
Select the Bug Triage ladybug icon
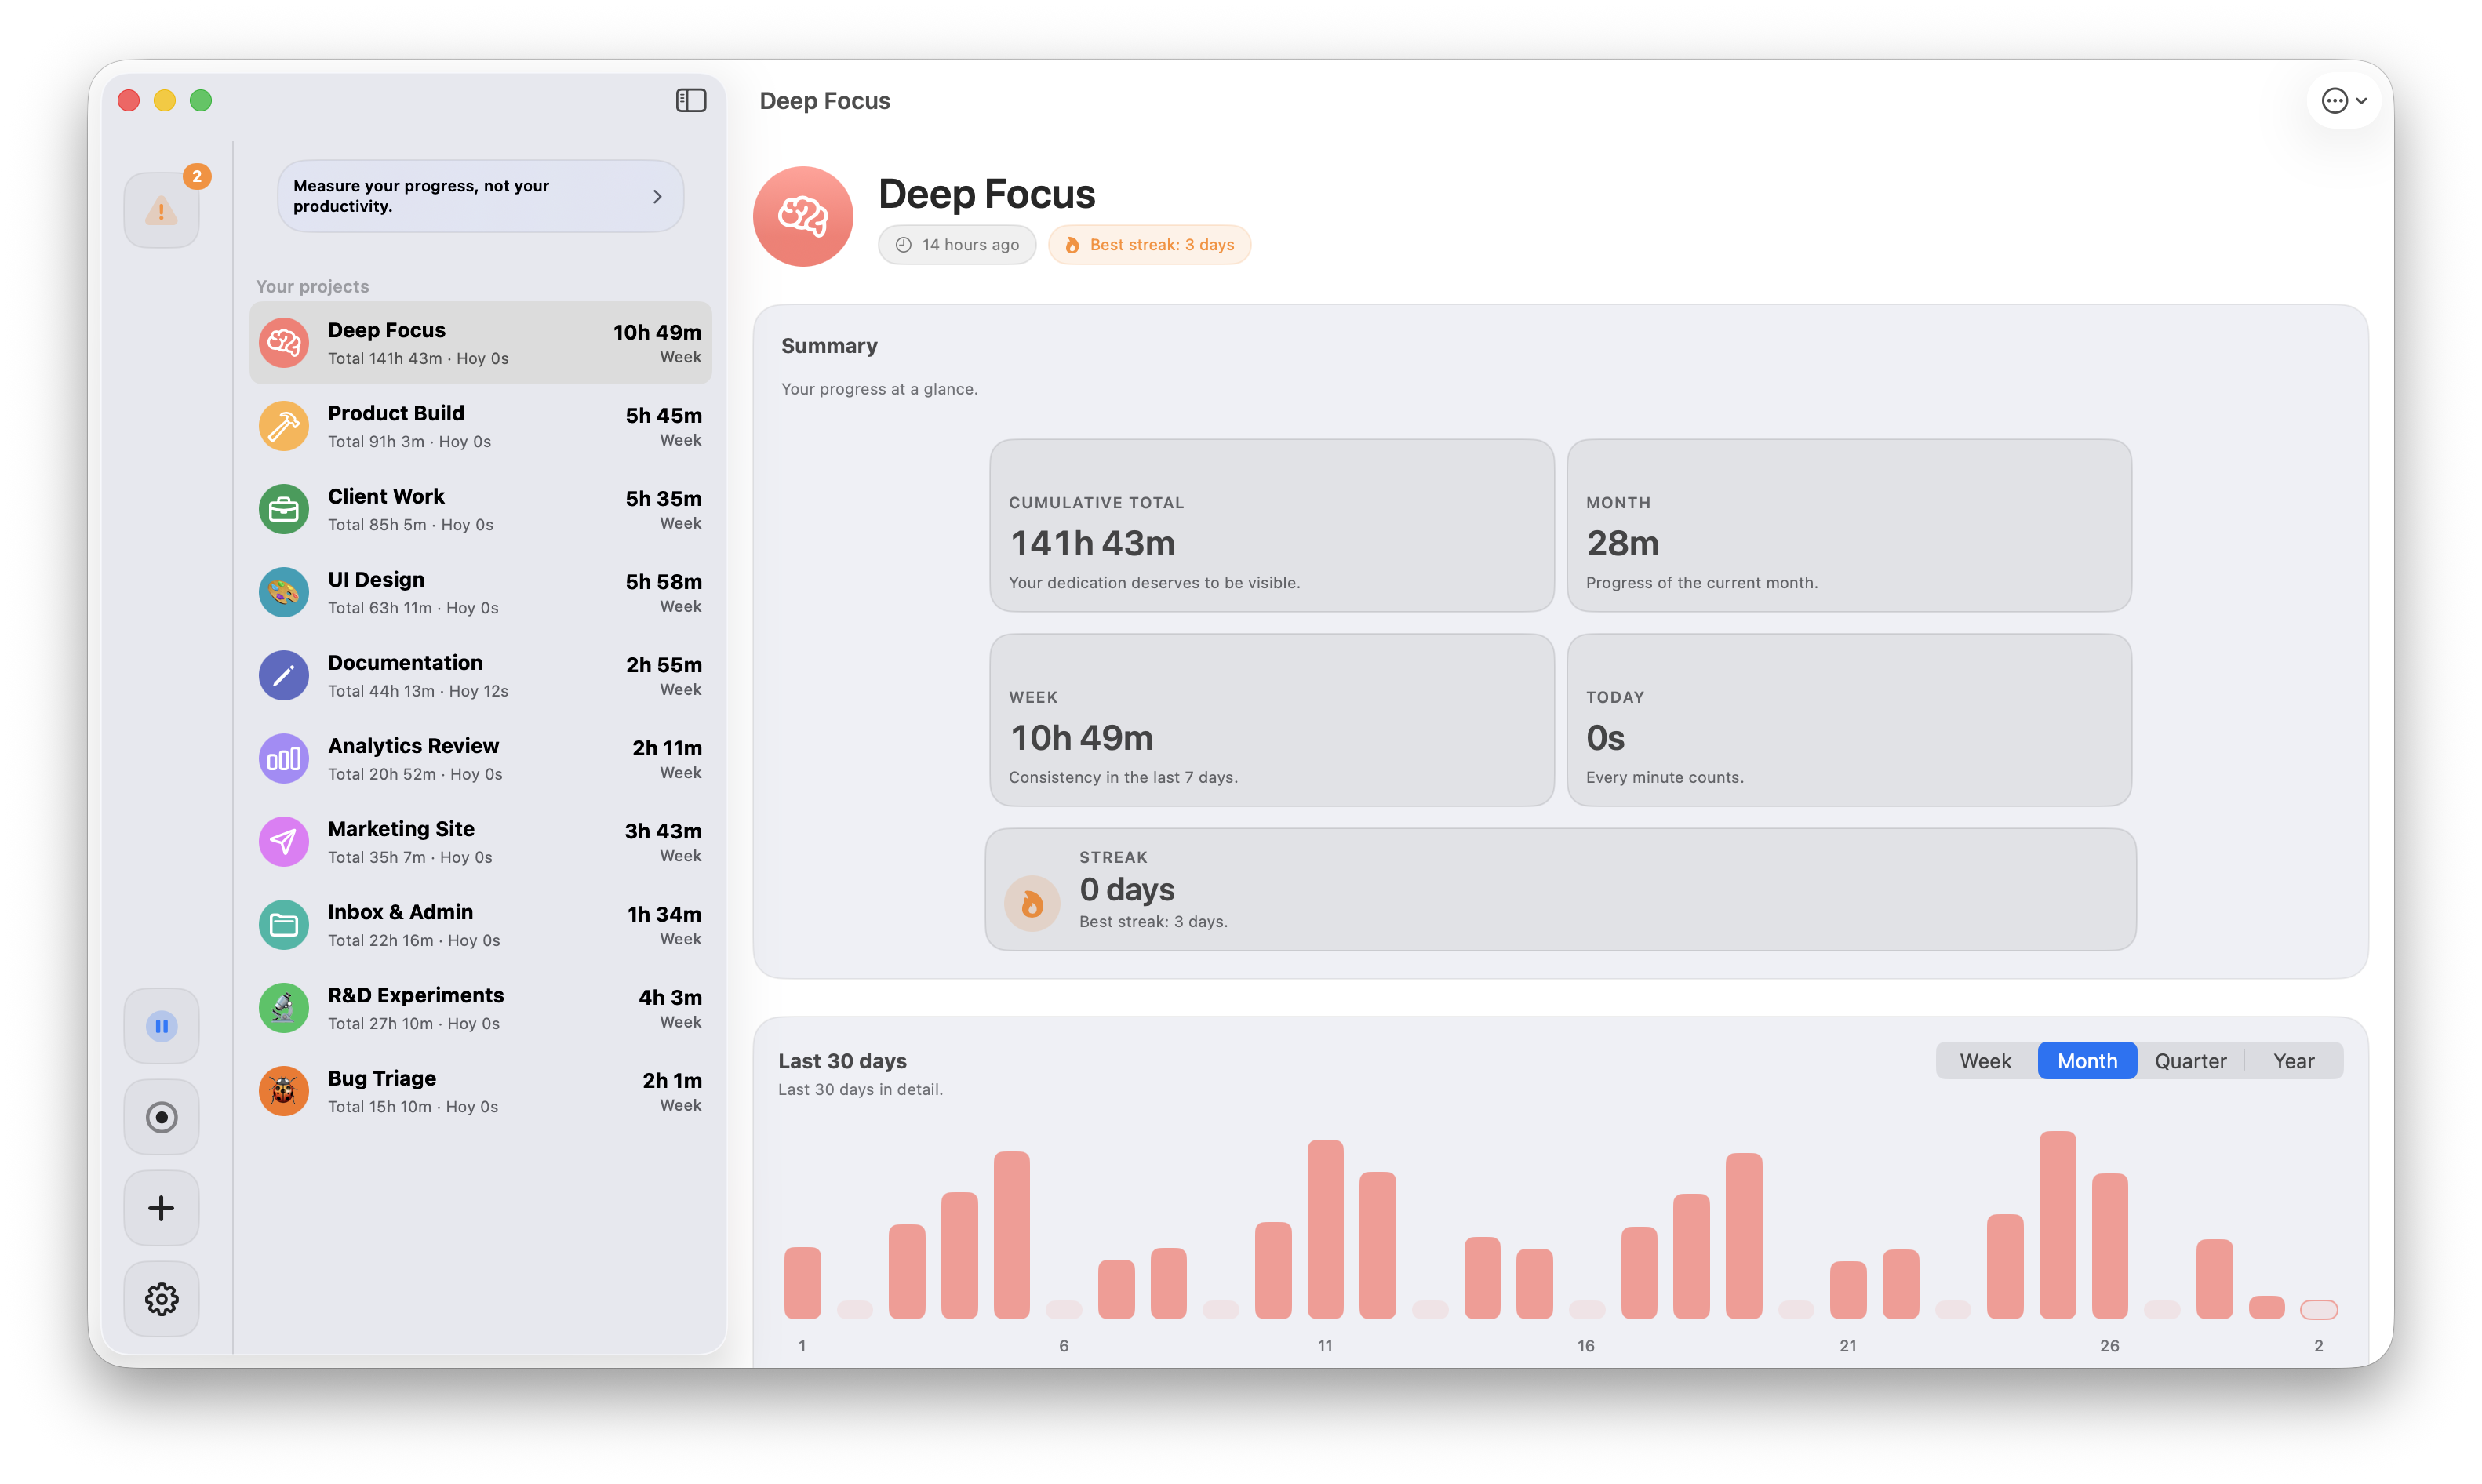(x=284, y=1091)
